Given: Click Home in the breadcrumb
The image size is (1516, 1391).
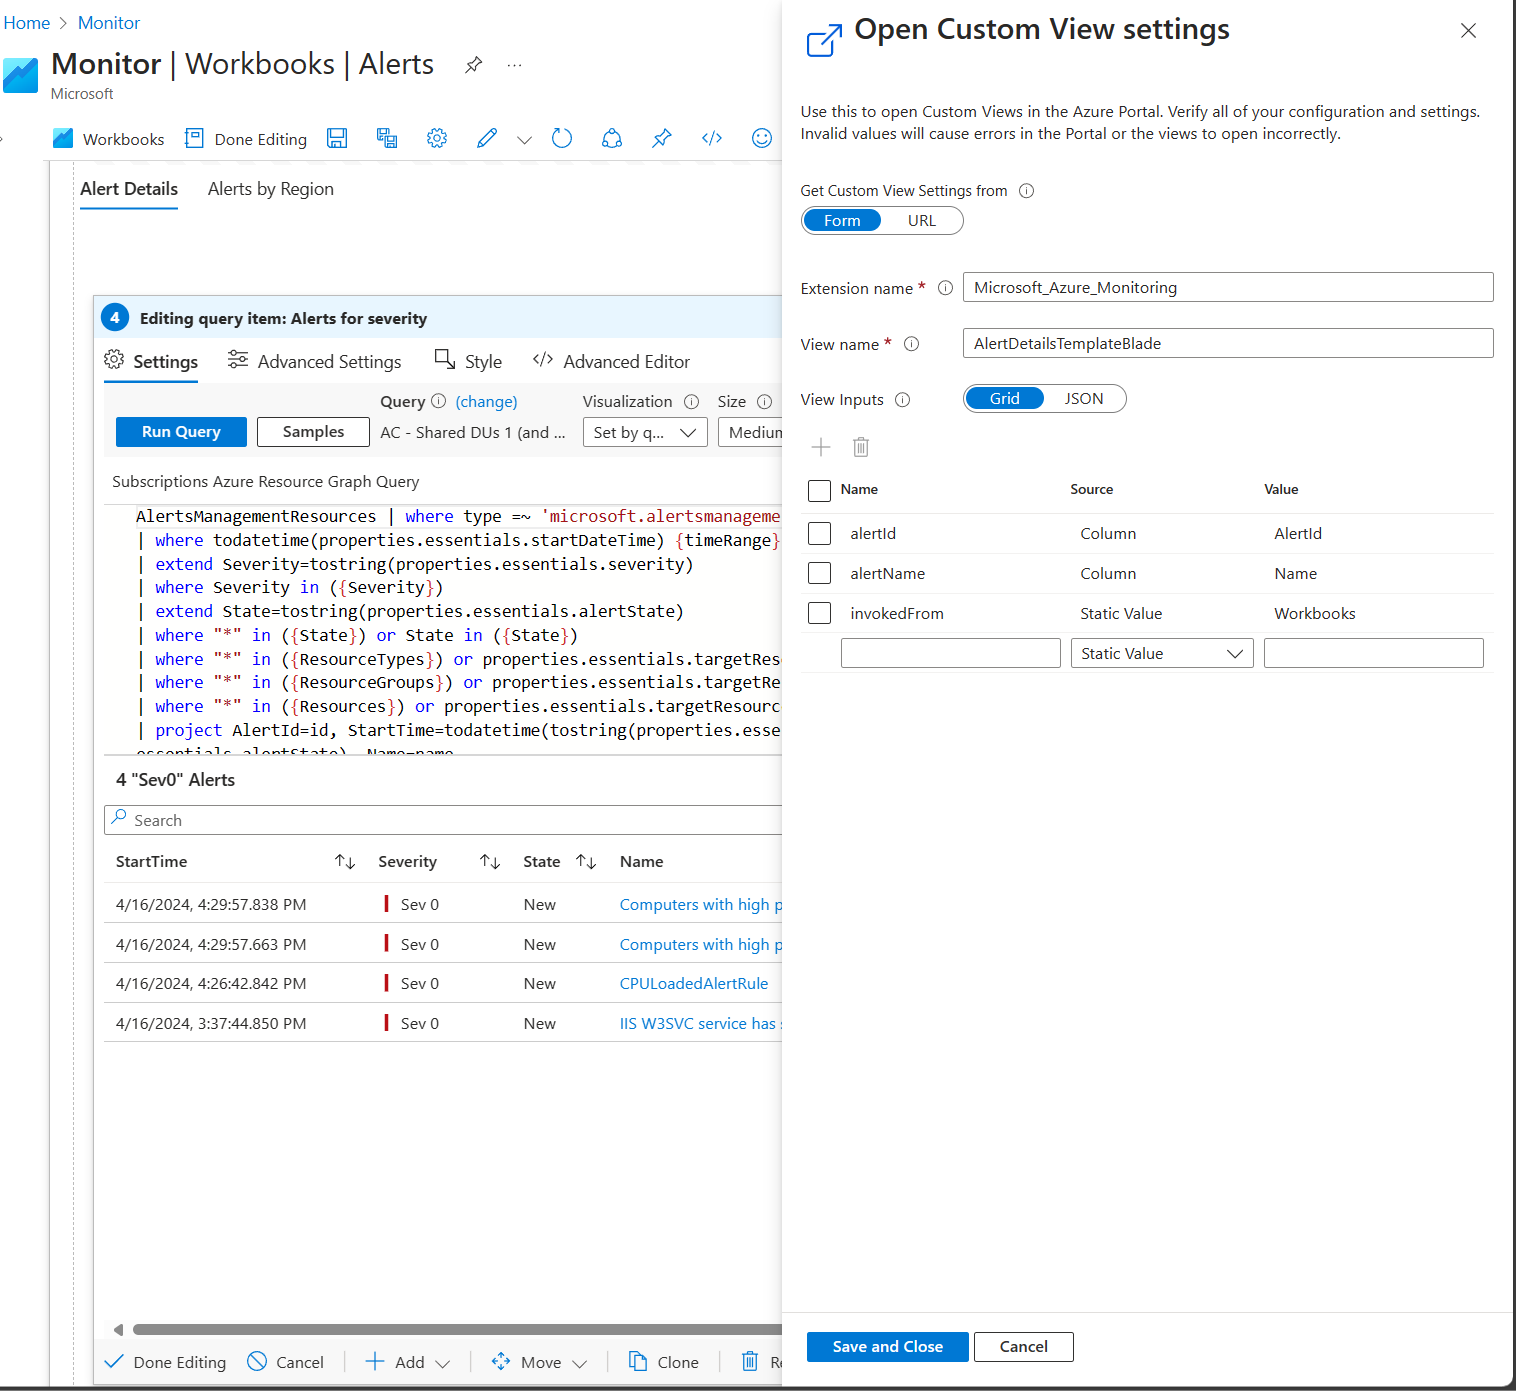Looking at the screenshot, I should (27, 23).
